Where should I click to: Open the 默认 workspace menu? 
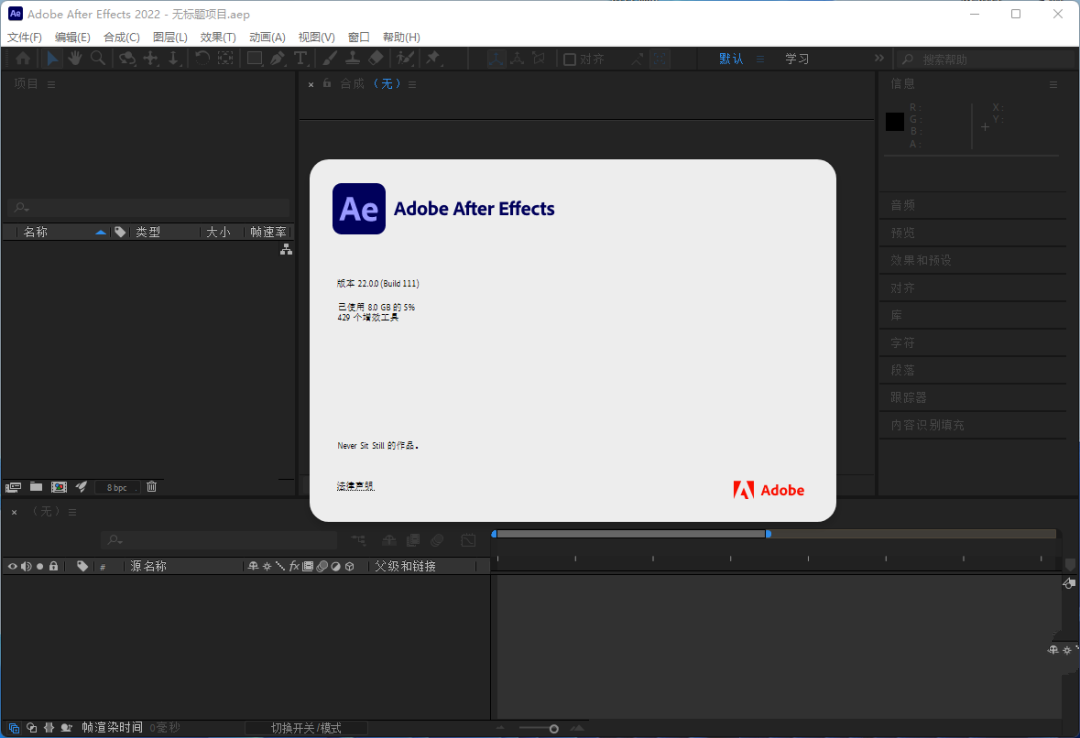(x=760, y=59)
